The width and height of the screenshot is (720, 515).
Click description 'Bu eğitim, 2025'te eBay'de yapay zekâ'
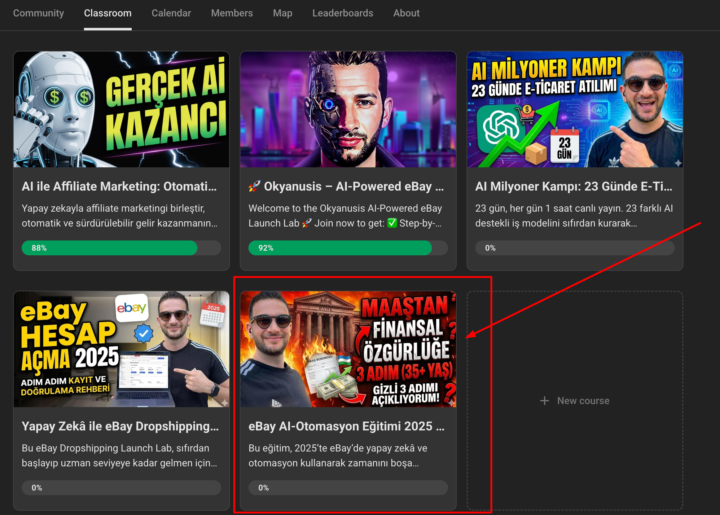(x=338, y=448)
